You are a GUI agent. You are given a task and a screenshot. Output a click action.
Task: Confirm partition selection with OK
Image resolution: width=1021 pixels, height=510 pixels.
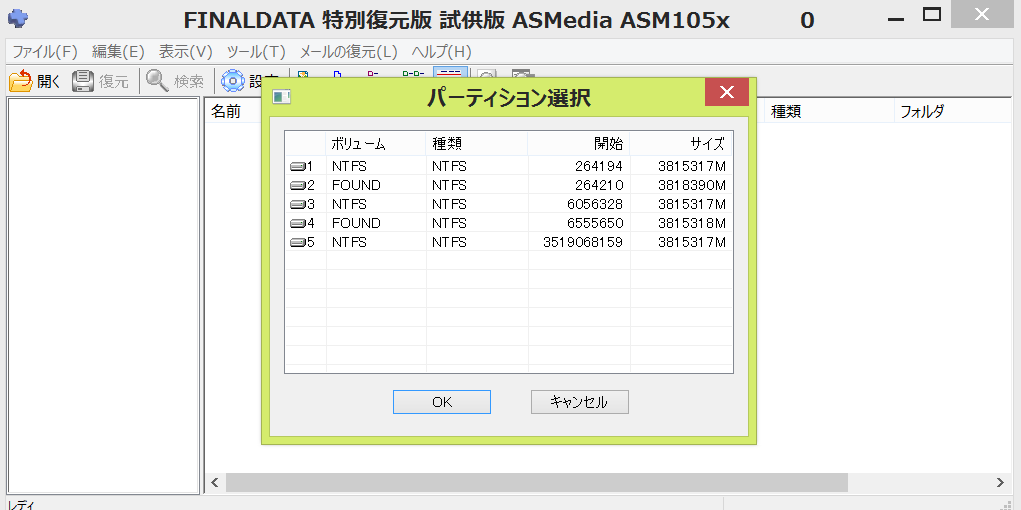click(x=441, y=402)
